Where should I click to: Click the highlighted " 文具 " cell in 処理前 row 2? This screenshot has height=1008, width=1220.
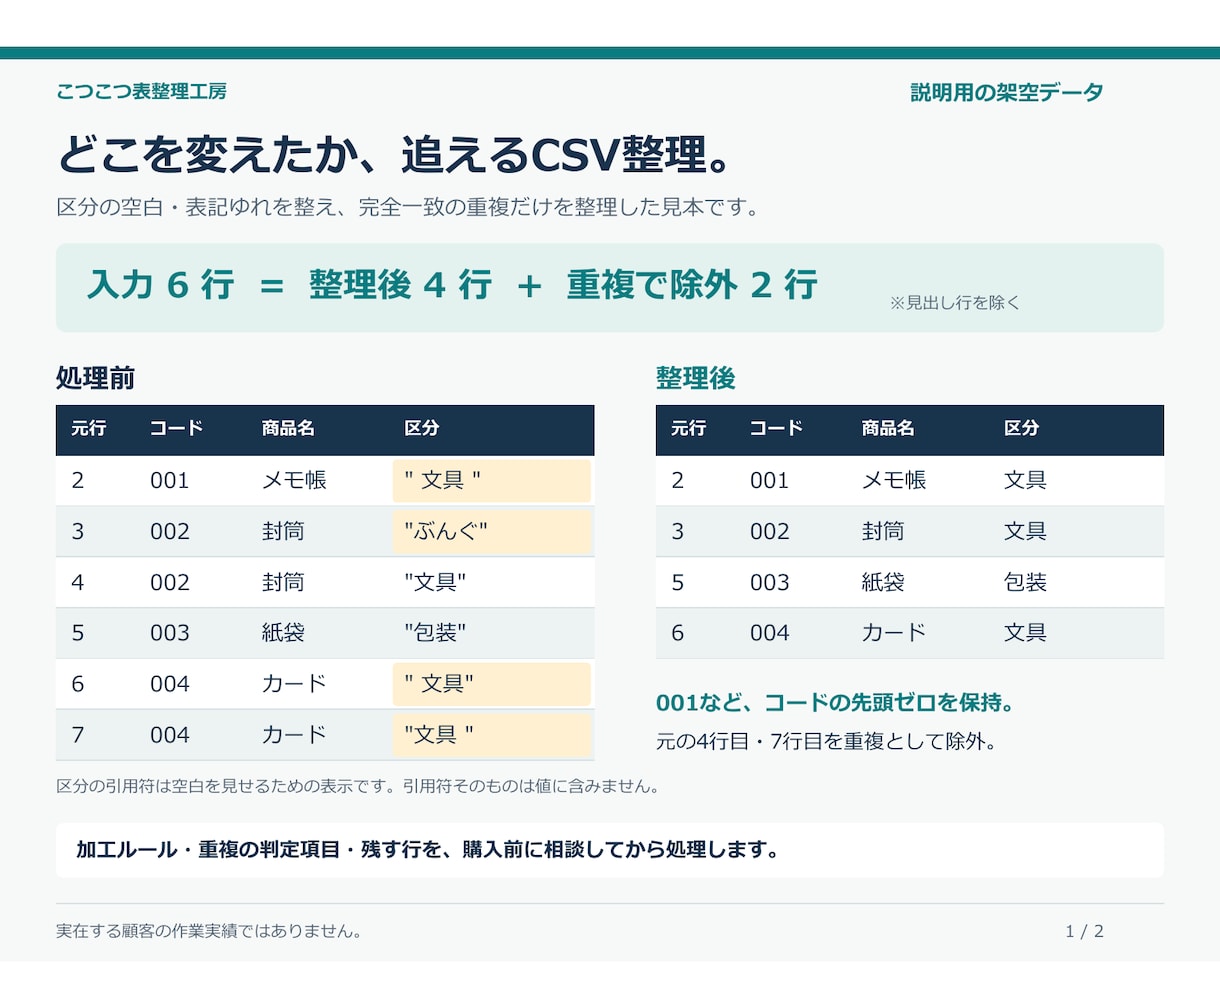coord(492,480)
